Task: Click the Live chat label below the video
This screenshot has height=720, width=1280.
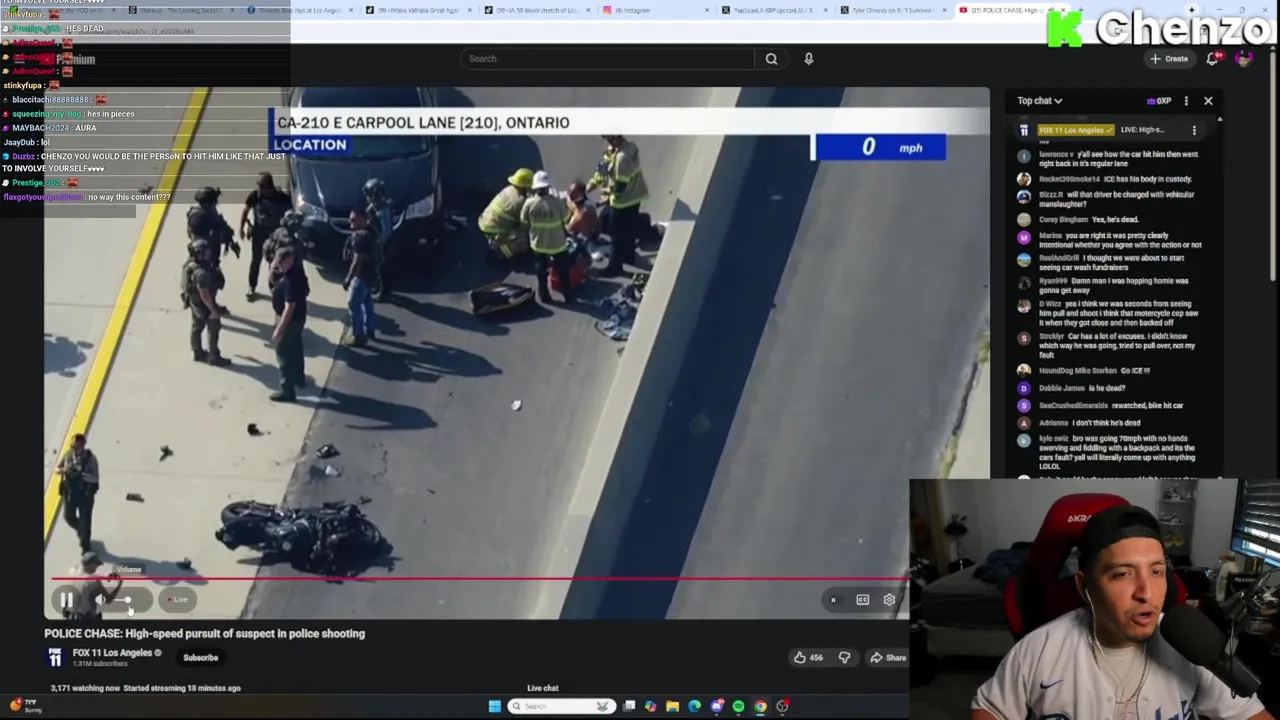Action: pyautogui.click(x=543, y=688)
